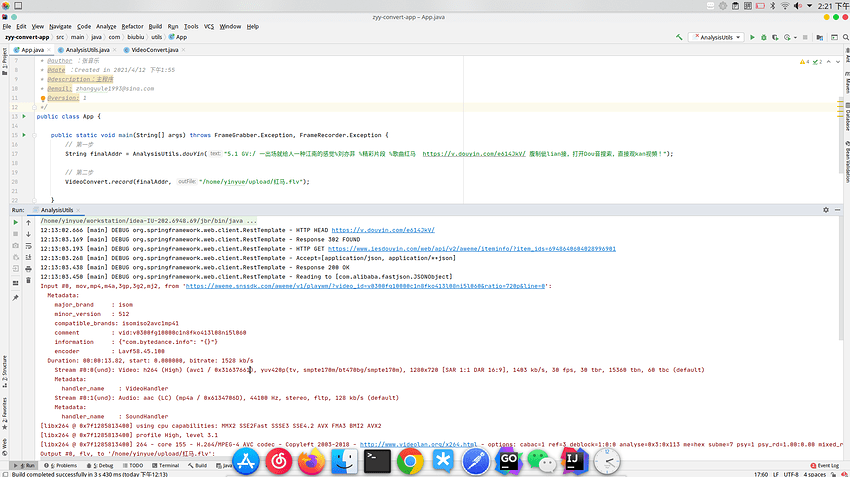Run with coverage using the shield icon
This screenshot has width=850, height=477.
click(x=775, y=37)
